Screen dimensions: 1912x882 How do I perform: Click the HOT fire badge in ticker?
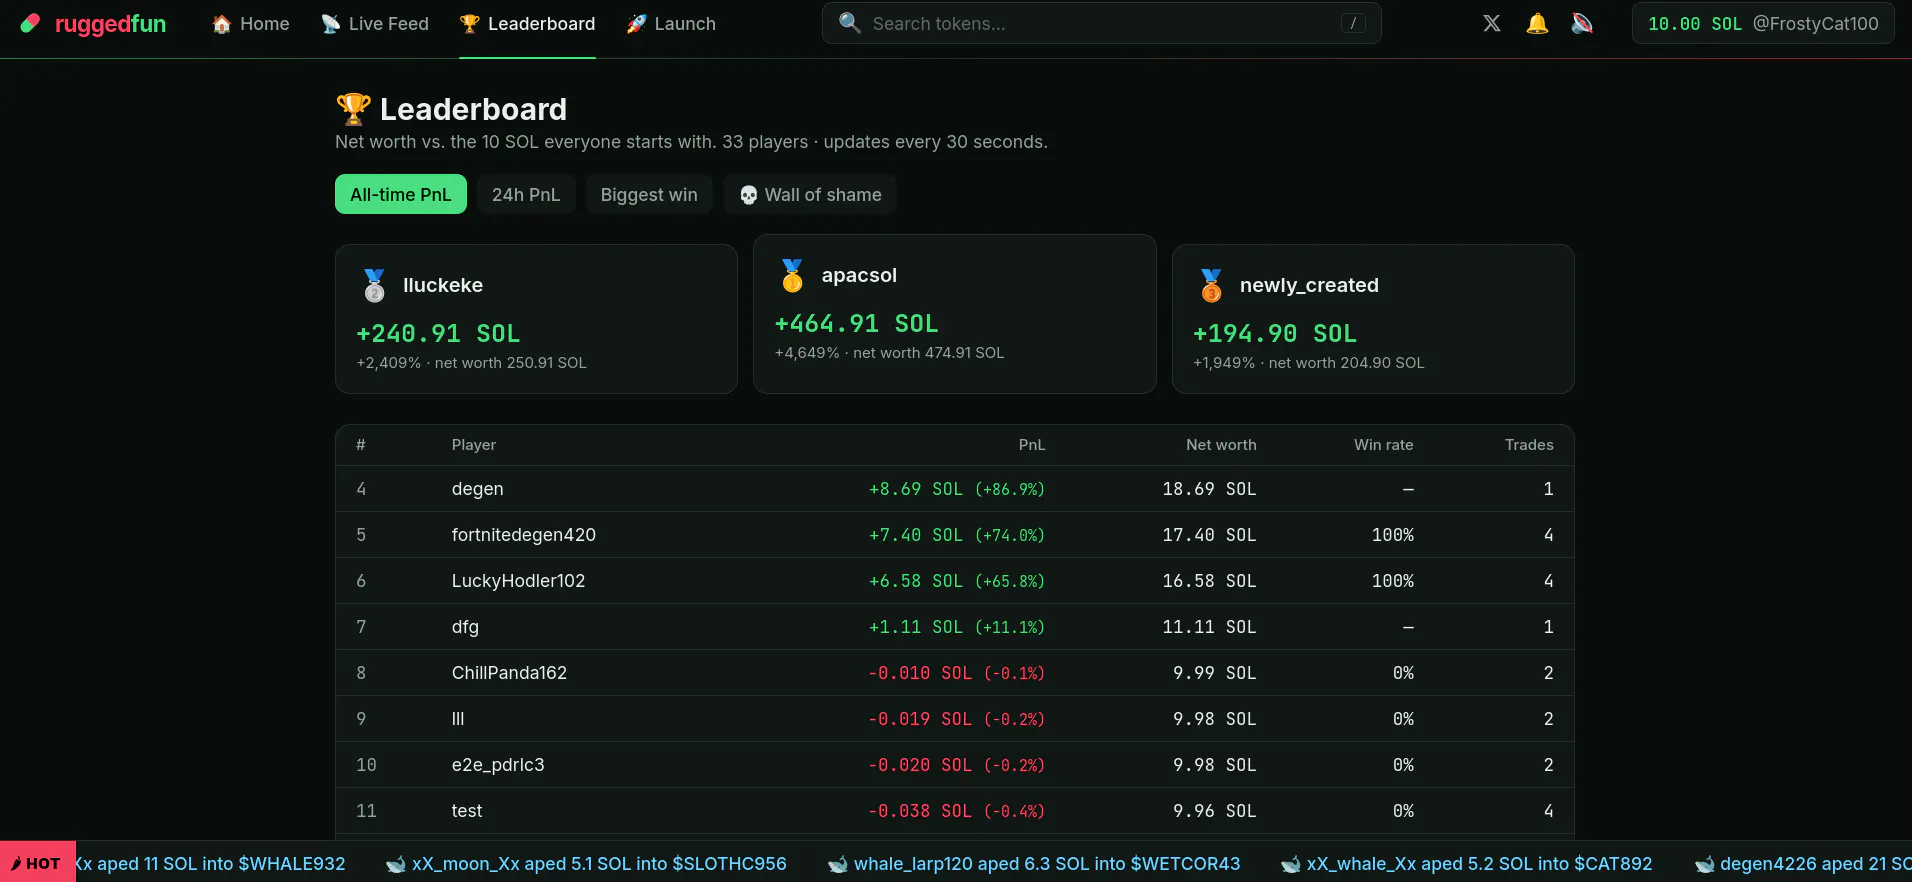click(38, 862)
